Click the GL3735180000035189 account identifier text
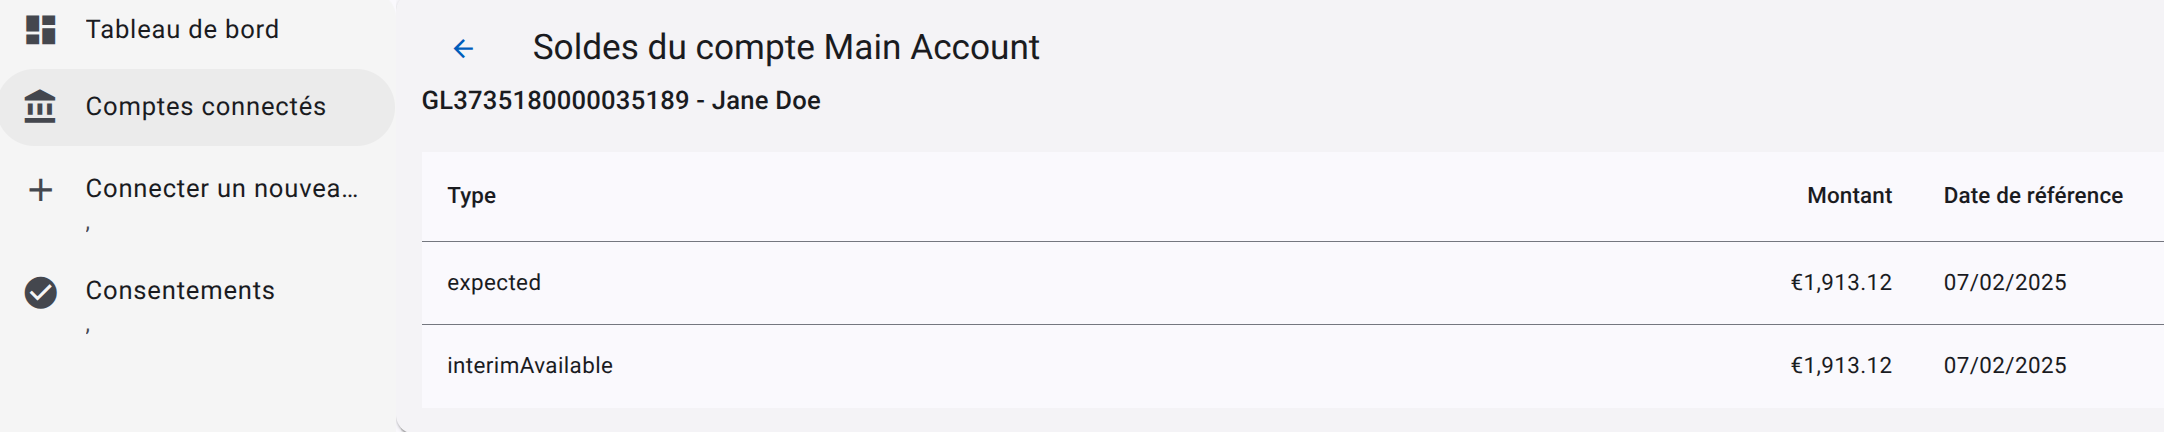The width and height of the screenshot is (2164, 432). (555, 101)
